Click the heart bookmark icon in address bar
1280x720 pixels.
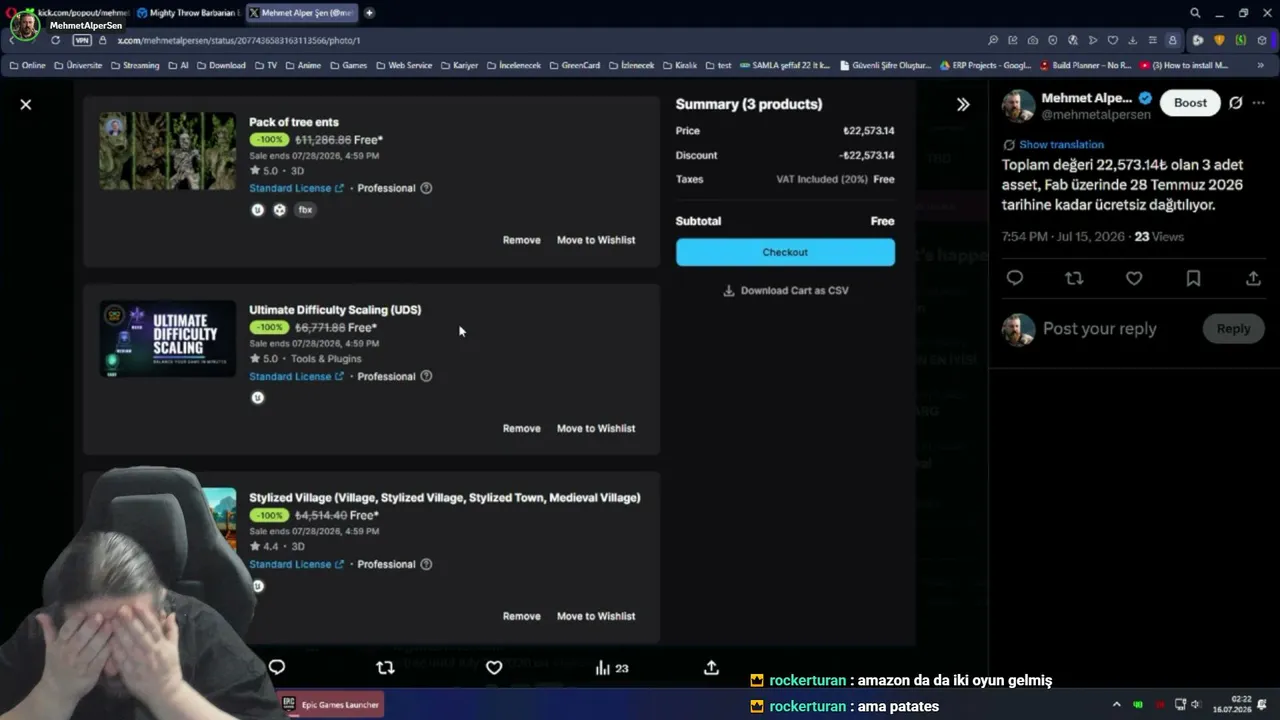pyautogui.click(x=1112, y=40)
